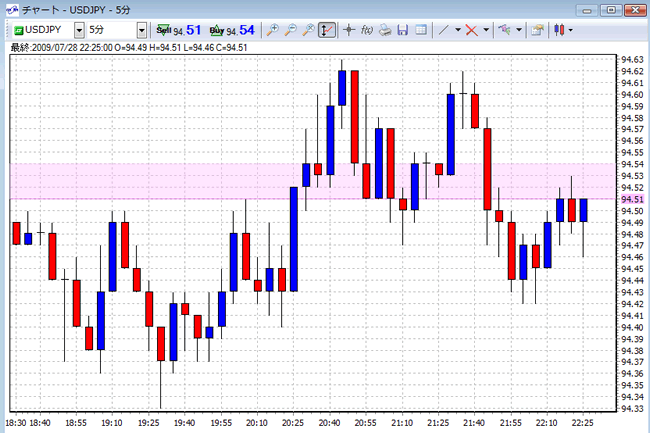Click the 94.33 label on price axis
This screenshot has width=650, height=433.
click(632, 409)
